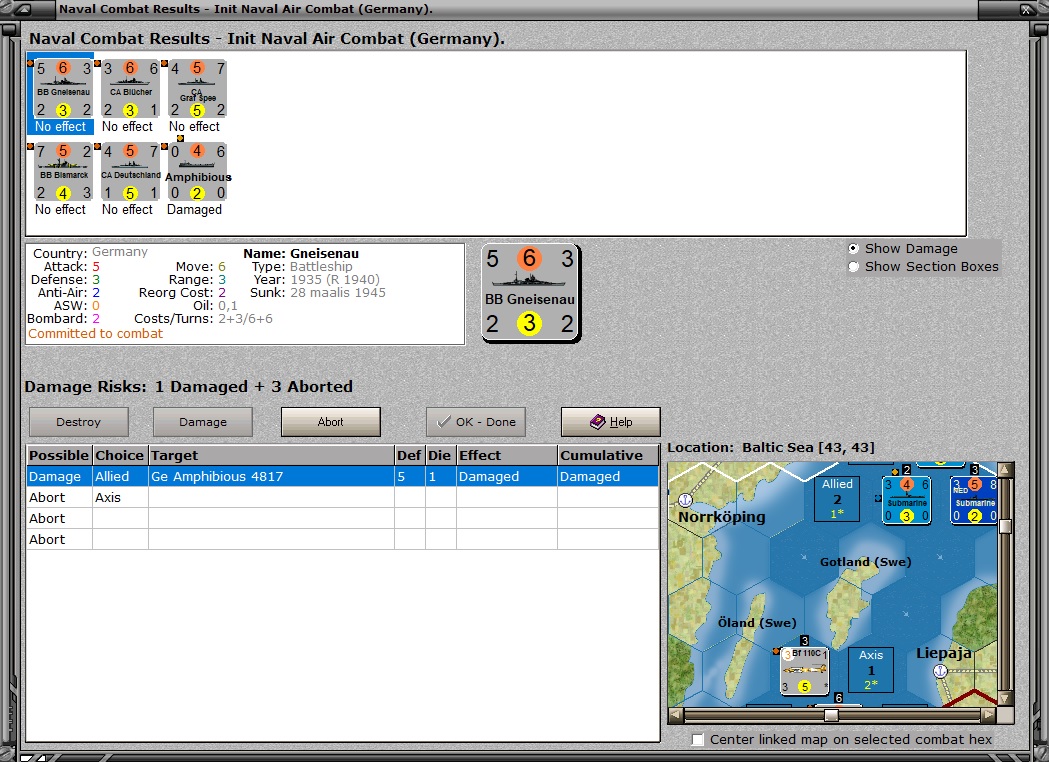Image resolution: width=1049 pixels, height=762 pixels.
Task: Select the CA Blücher unit counter
Action: click(130, 88)
